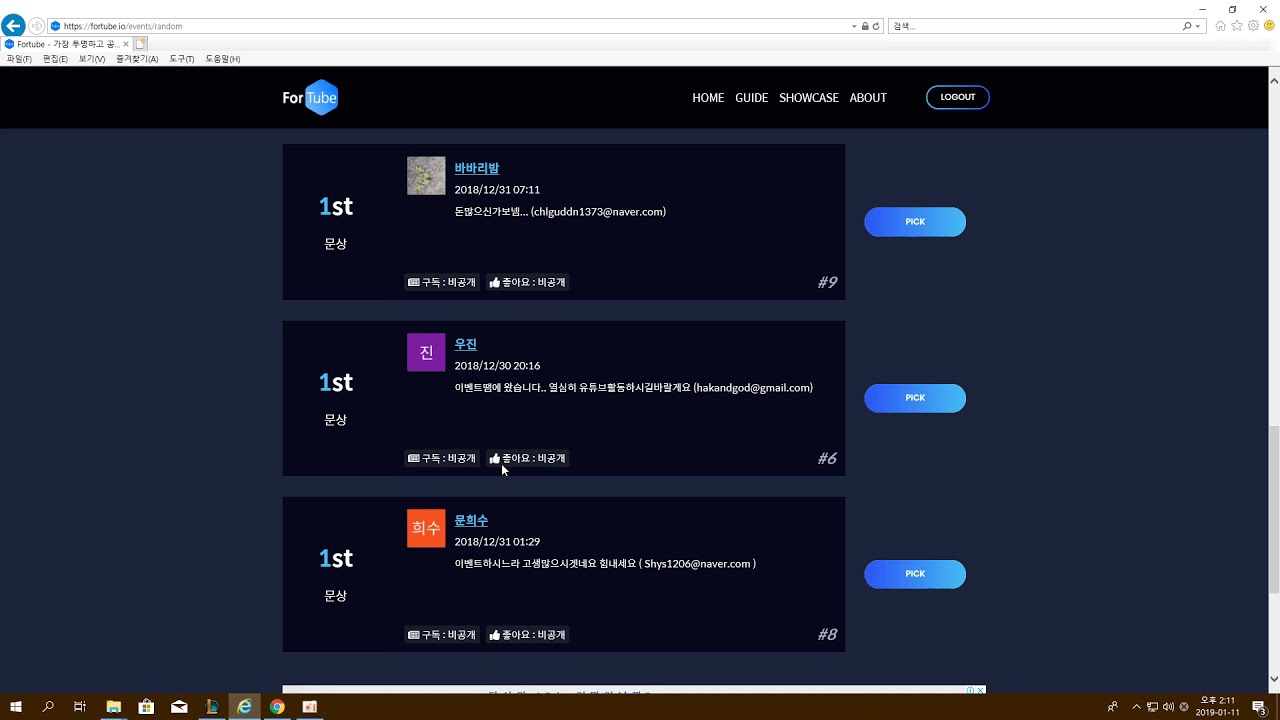Pick entry #6 by 우진
The height and width of the screenshot is (720, 1280).
coord(915,398)
